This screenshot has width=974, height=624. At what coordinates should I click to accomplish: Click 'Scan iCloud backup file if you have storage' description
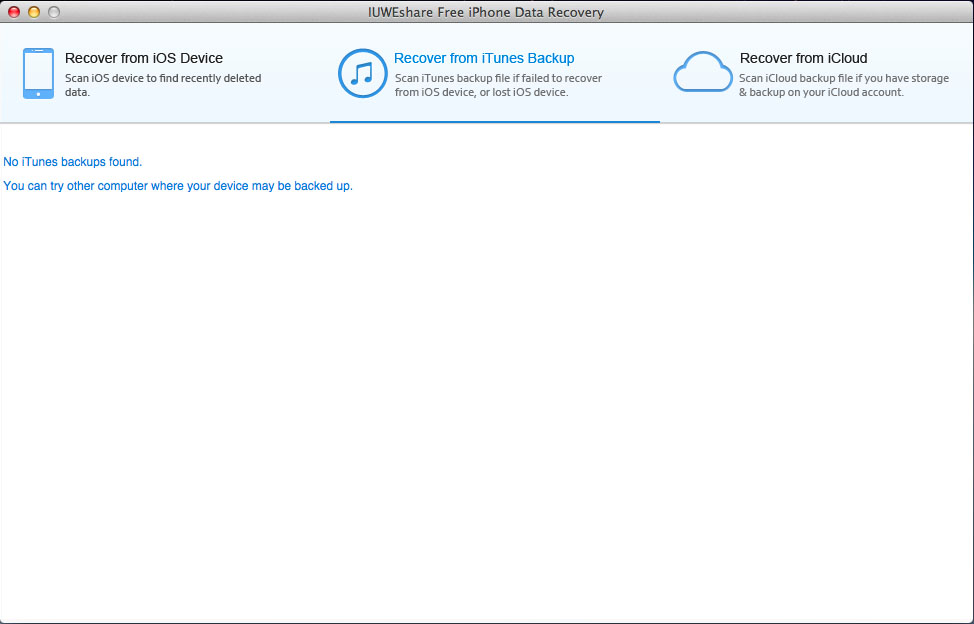[844, 85]
